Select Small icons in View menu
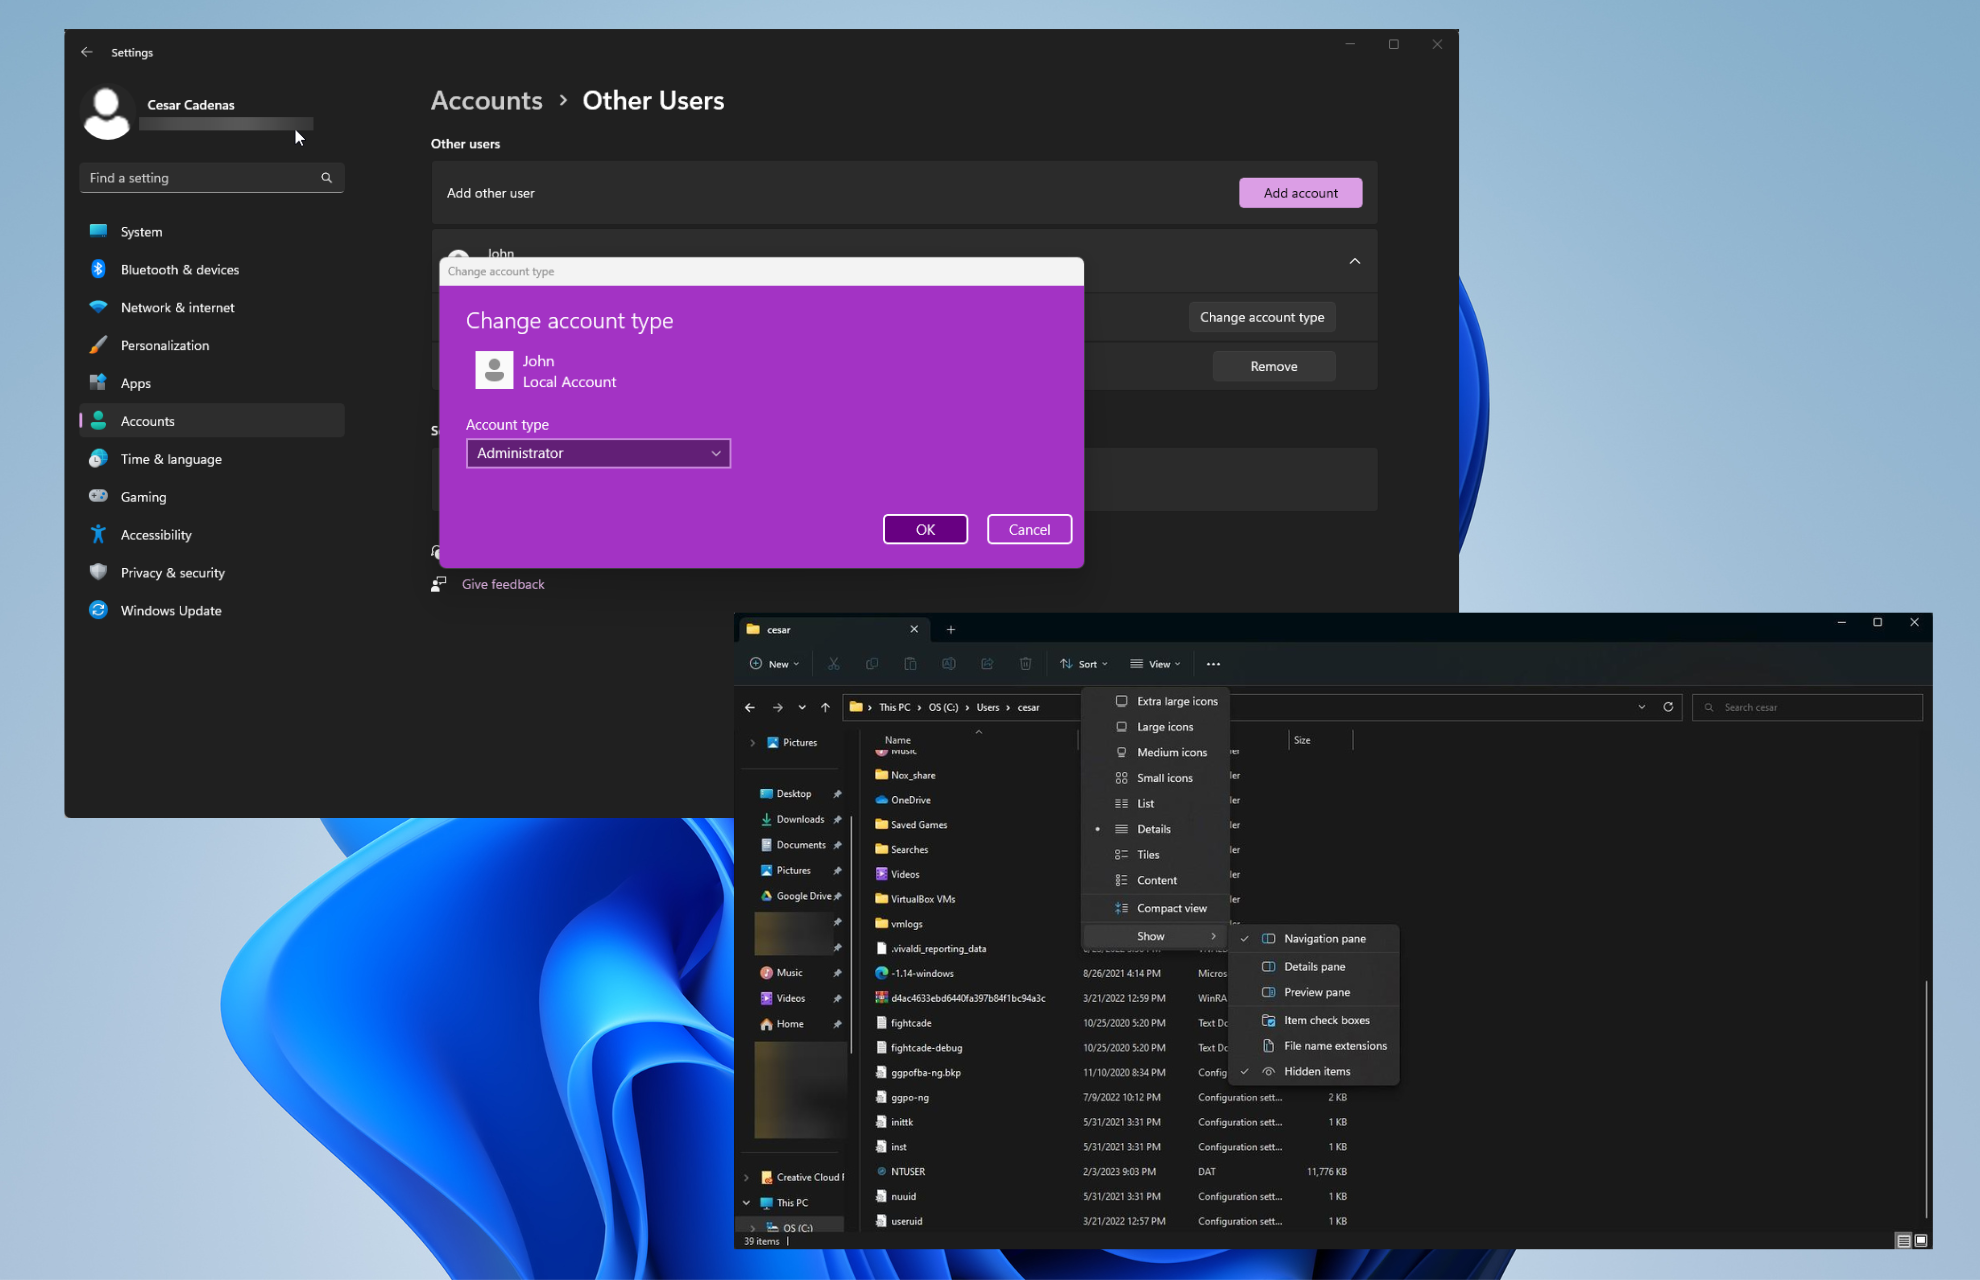 (x=1156, y=778)
